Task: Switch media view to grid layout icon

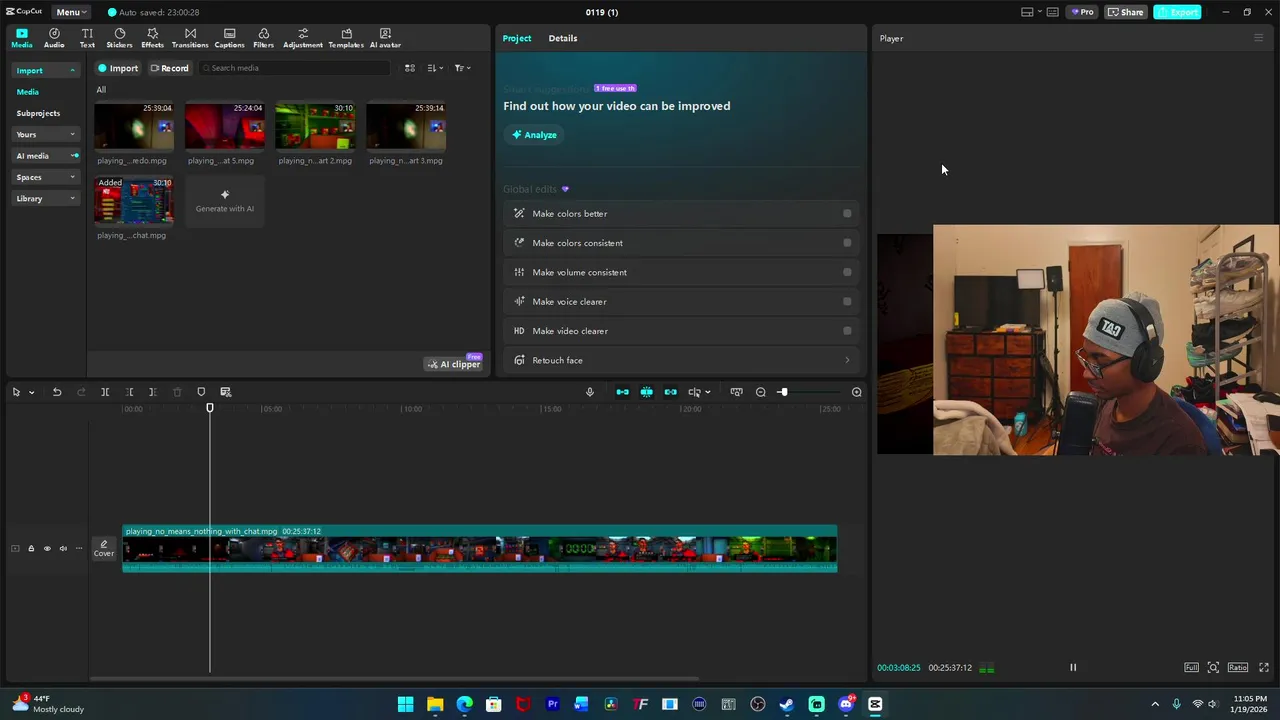Action: click(409, 68)
